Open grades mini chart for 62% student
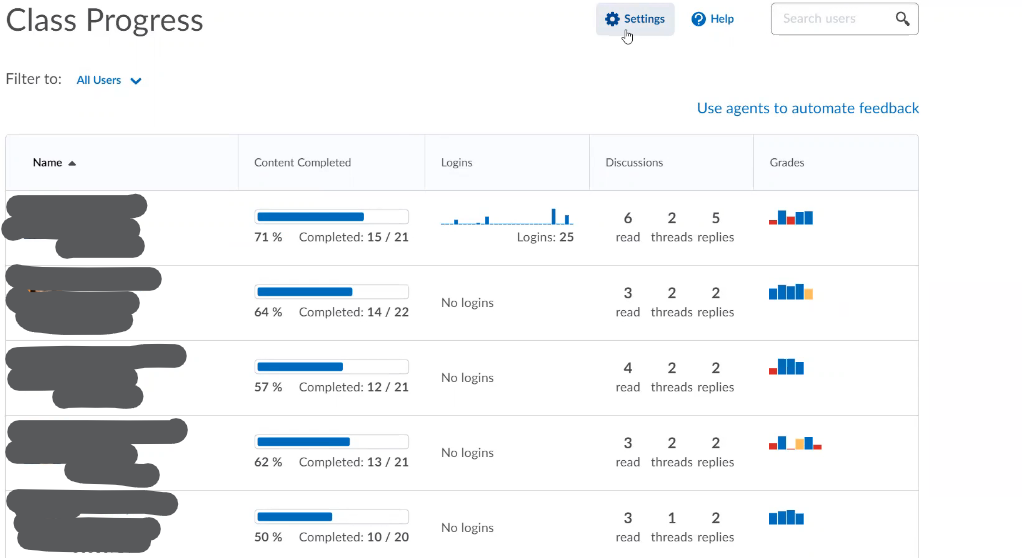 click(x=795, y=442)
